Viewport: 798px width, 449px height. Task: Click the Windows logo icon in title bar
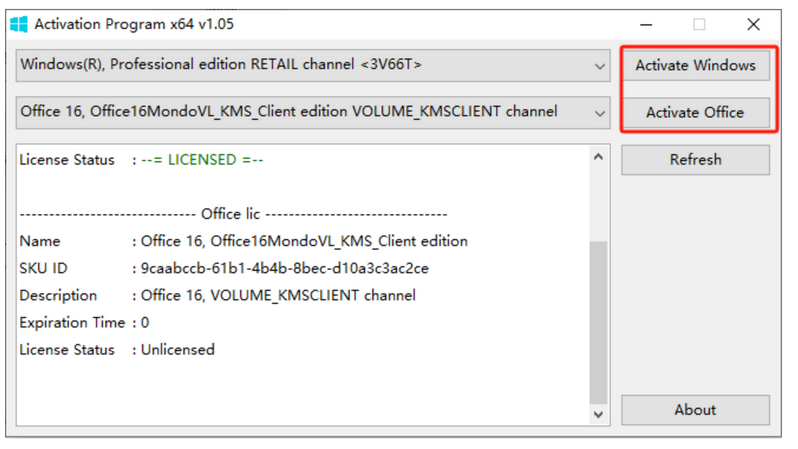[x=19, y=24]
